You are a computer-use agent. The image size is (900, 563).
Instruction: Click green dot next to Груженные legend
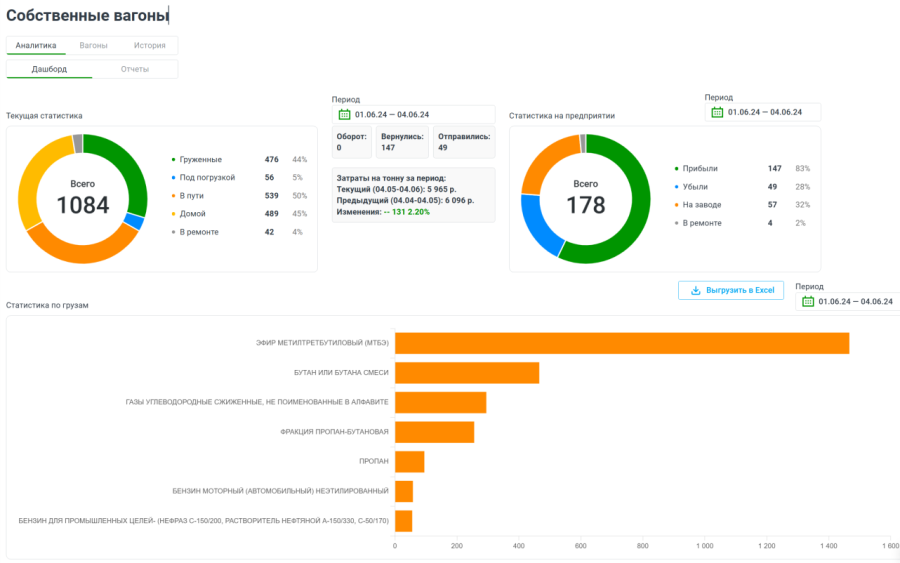173,160
